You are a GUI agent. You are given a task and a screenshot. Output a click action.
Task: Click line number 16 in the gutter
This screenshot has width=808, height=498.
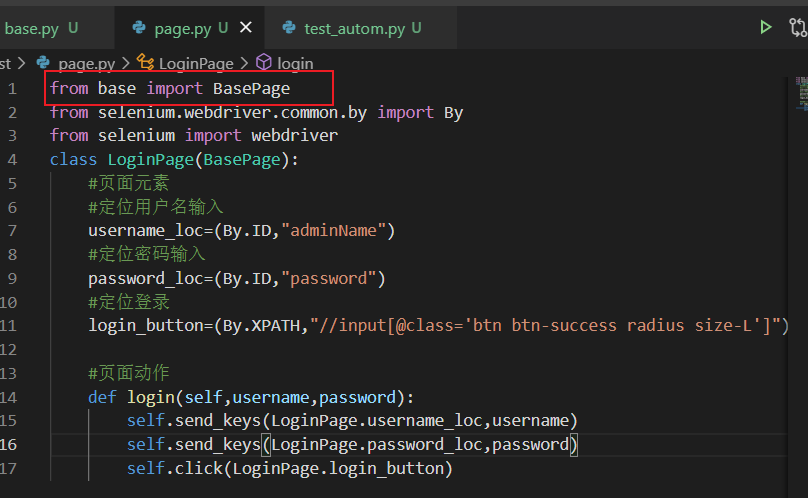9,445
